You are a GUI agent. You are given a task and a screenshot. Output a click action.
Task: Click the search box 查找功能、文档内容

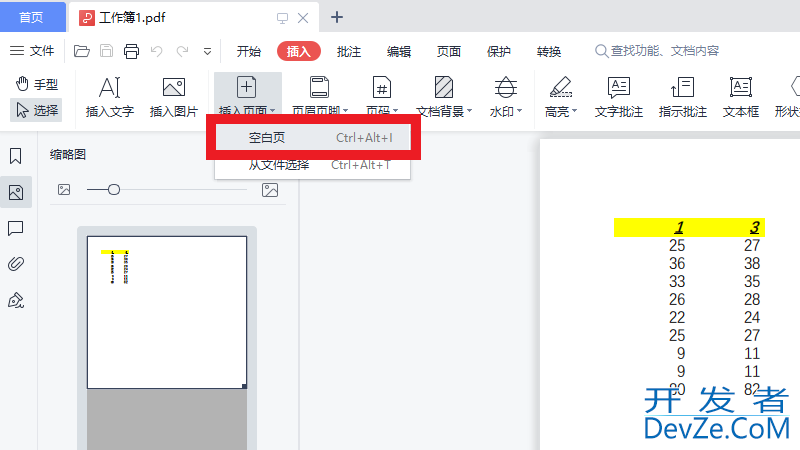point(657,51)
